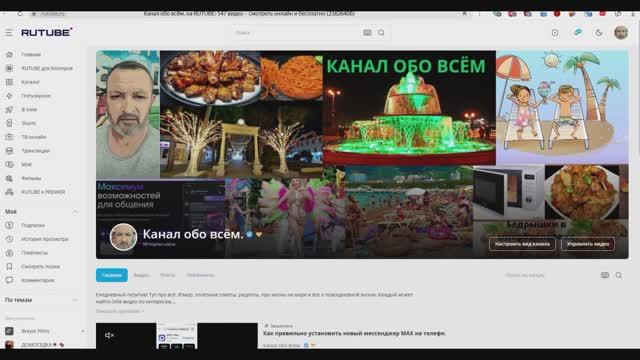
Task: Click the channel search input field
Action: [551, 275]
